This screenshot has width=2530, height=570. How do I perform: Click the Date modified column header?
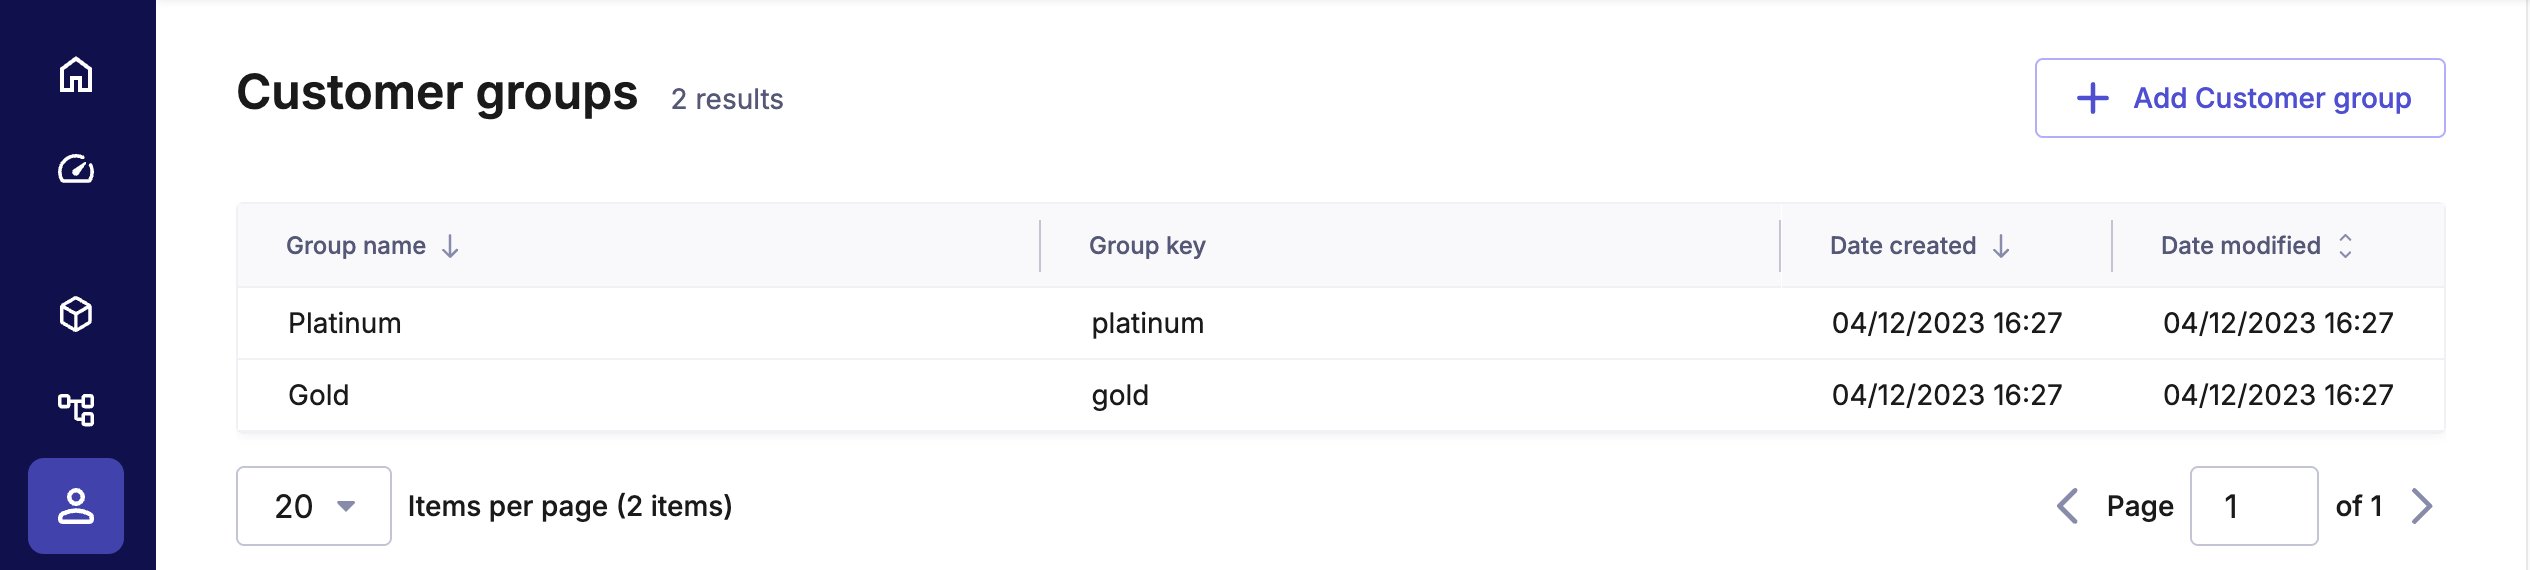click(x=2240, y=246)
